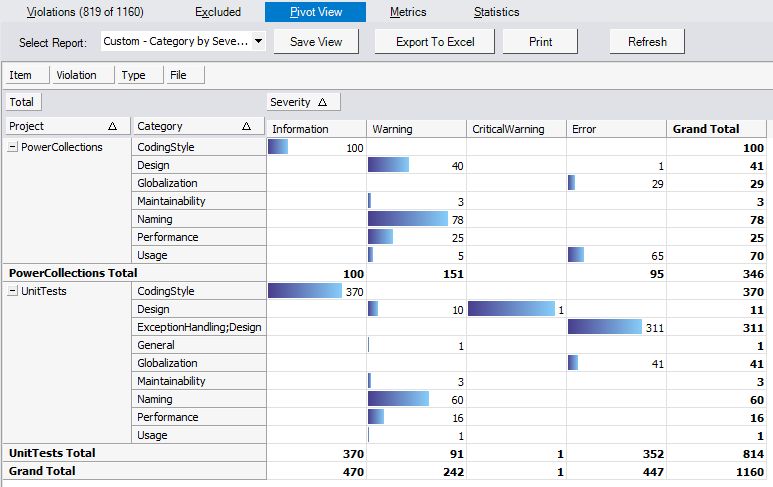Refresh the pivot view

647,41
